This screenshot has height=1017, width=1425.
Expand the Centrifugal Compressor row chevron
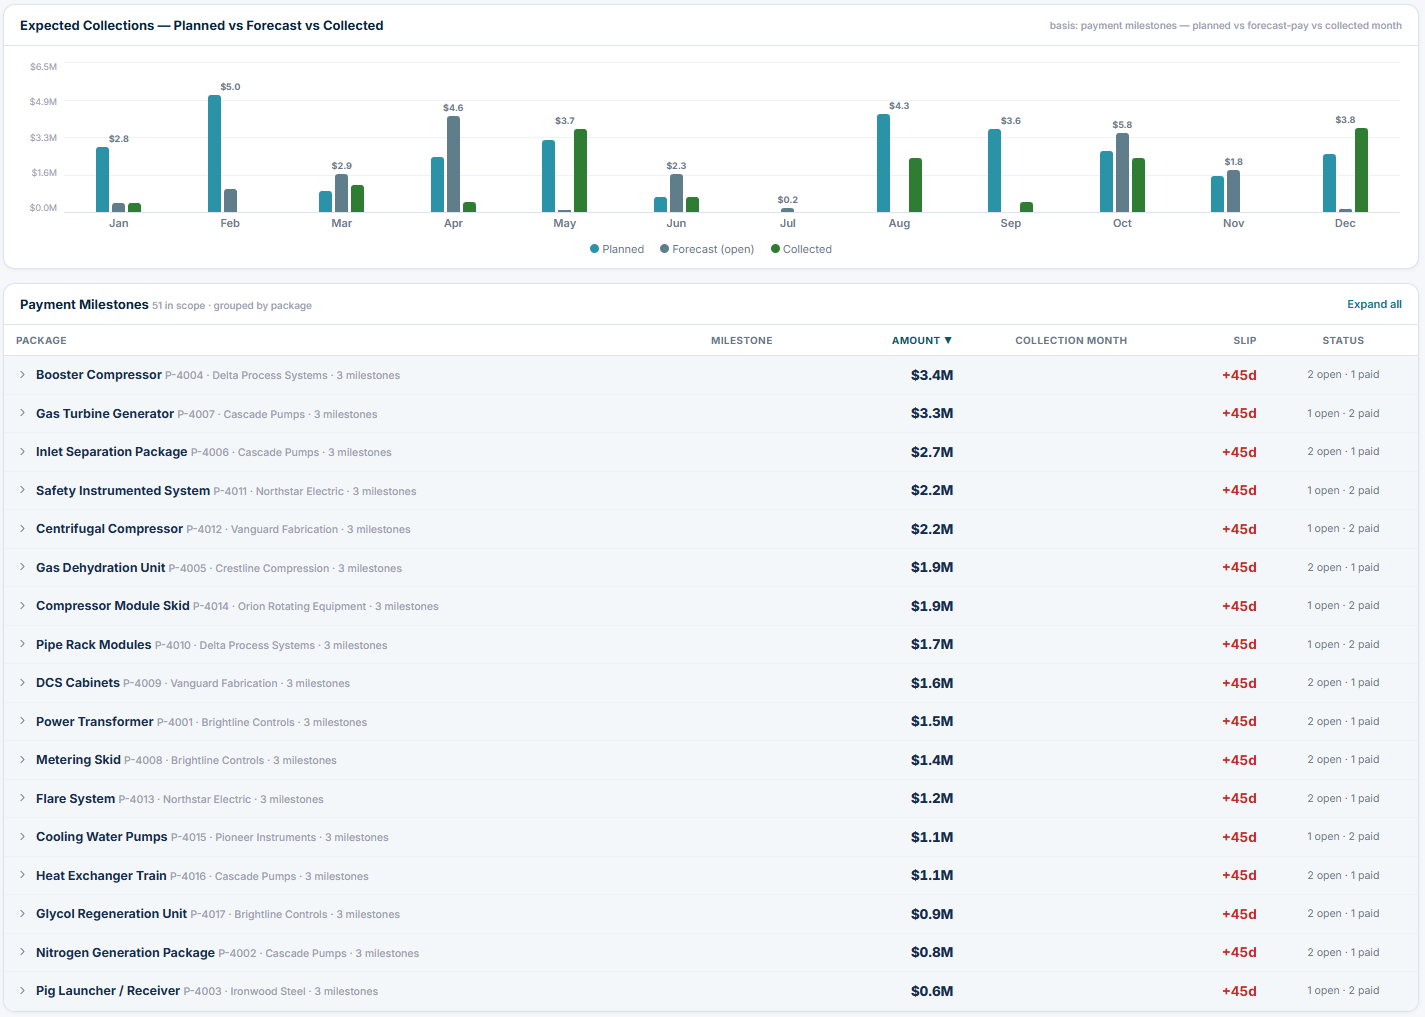22,529
